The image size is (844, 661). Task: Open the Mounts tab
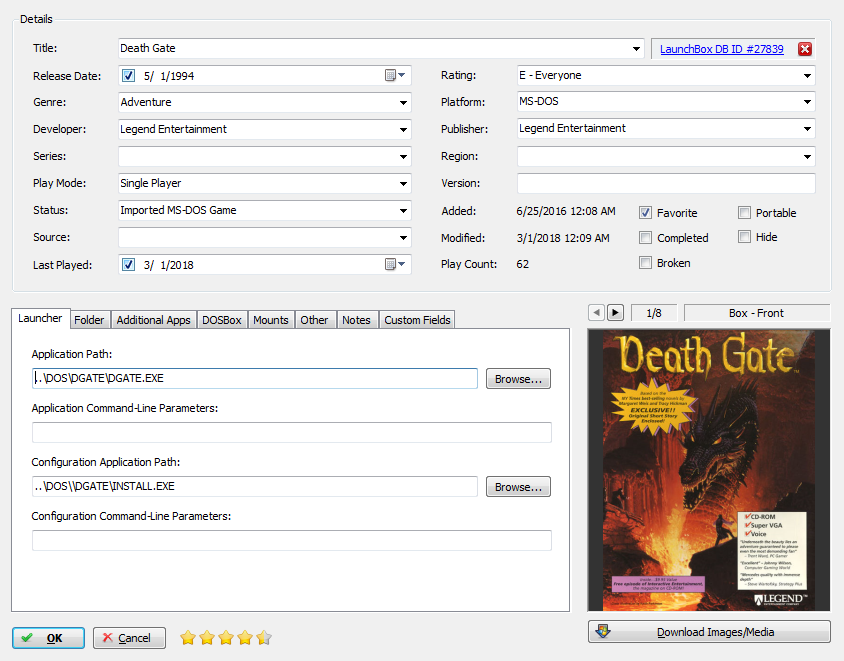pos(271,320)
